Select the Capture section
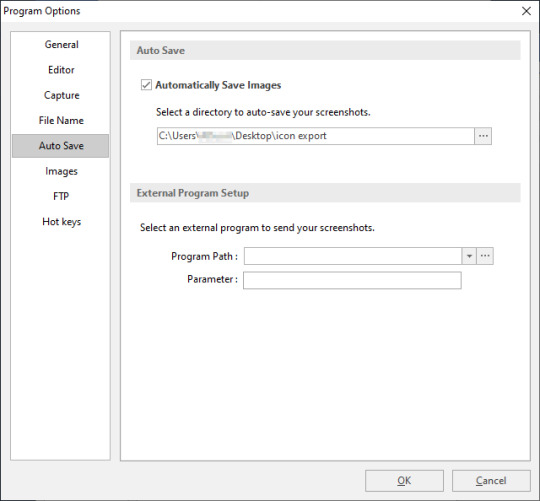Image resolution: width=540 pixels, height=501 pixels. [x=61, y=95]
